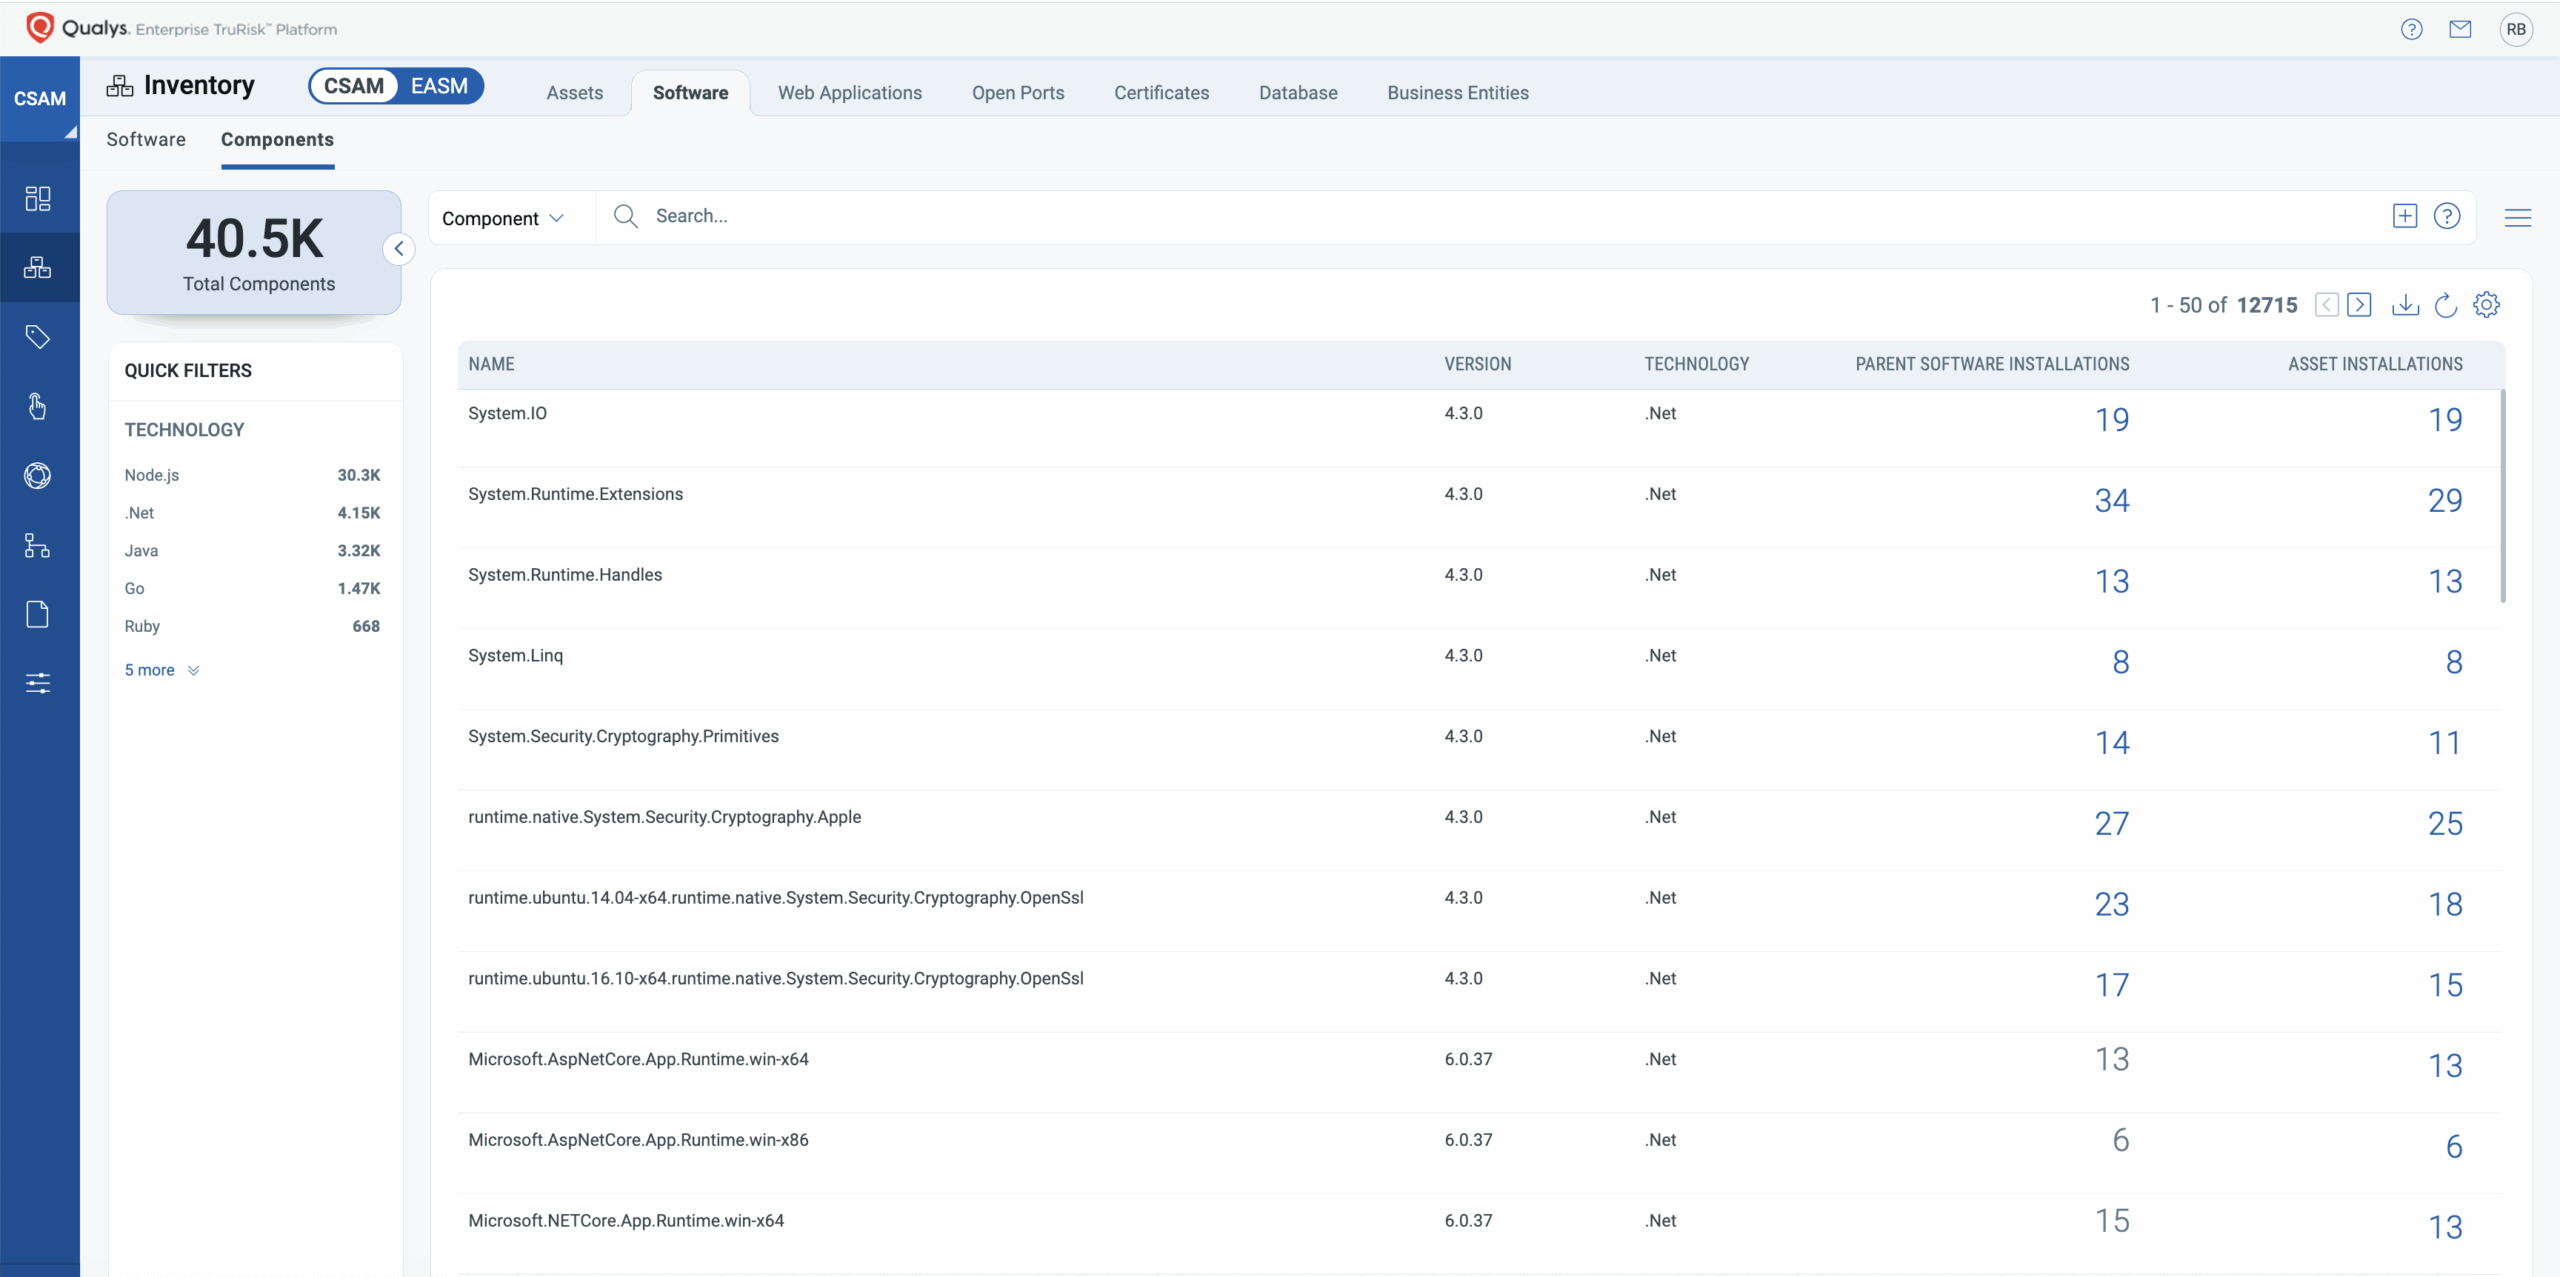
Task: Refresh the components table
Action: click(x=2446, y=305)
